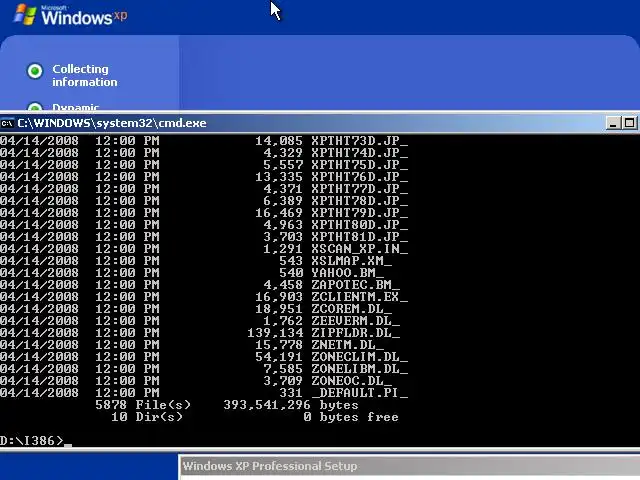This screenshot has width=640, height=480.
Task: Click the ZIPFLDR.DL_ file name
Action: [356, 333]
